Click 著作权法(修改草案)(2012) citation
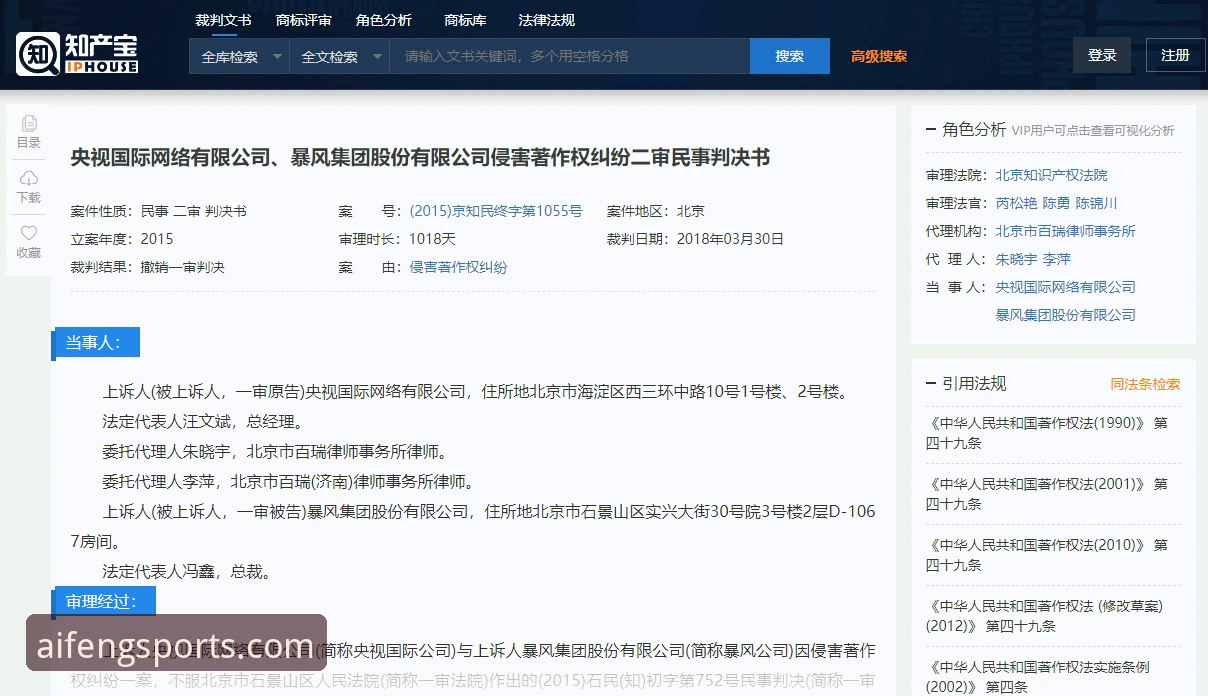 tap(1044, 616)
